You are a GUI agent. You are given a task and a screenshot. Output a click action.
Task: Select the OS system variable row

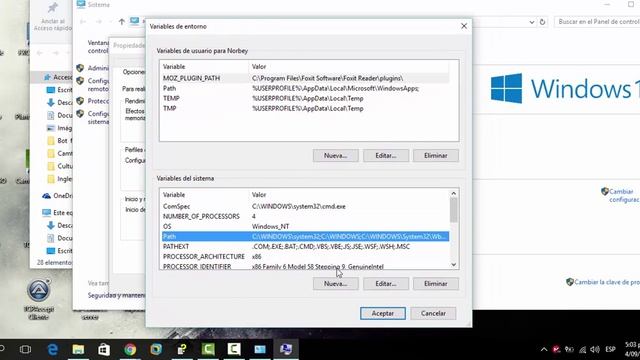click(x=305, y=227)
